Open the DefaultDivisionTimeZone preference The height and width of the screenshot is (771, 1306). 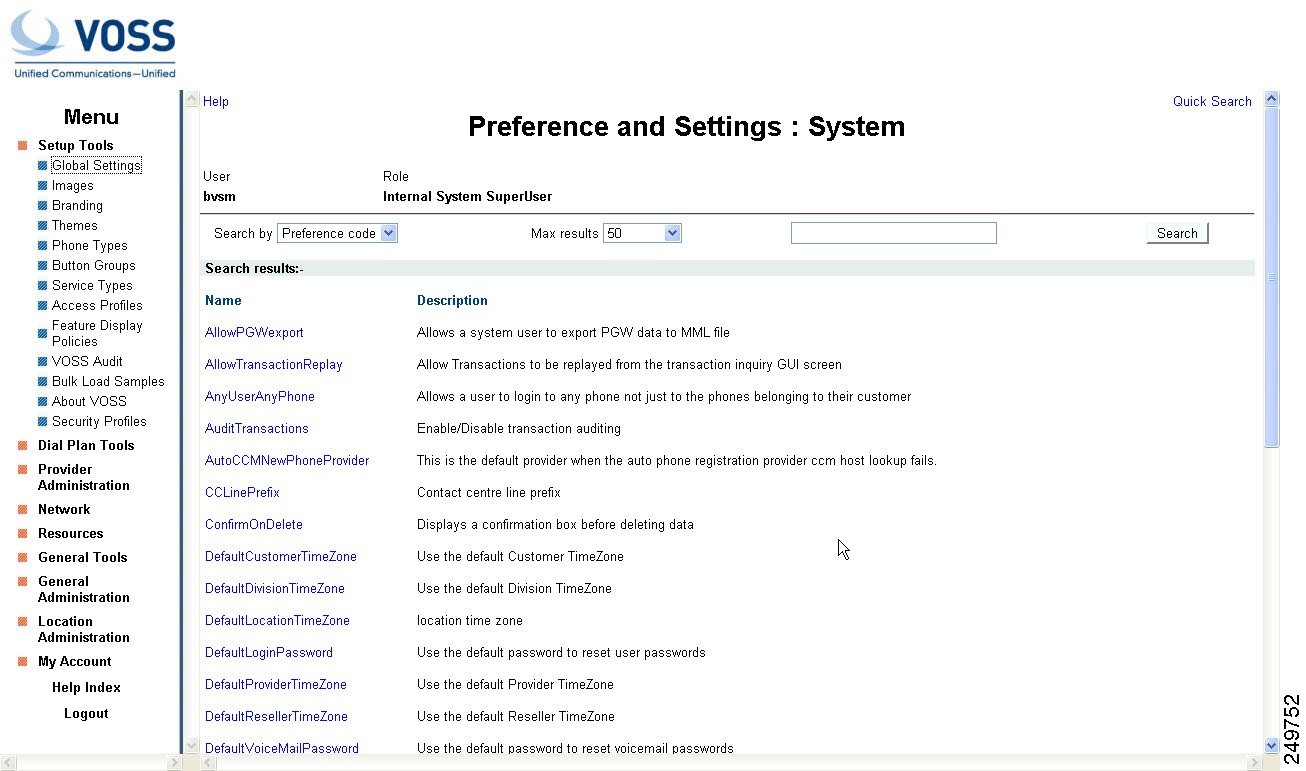pyautogui.click(x=275, y=588)
